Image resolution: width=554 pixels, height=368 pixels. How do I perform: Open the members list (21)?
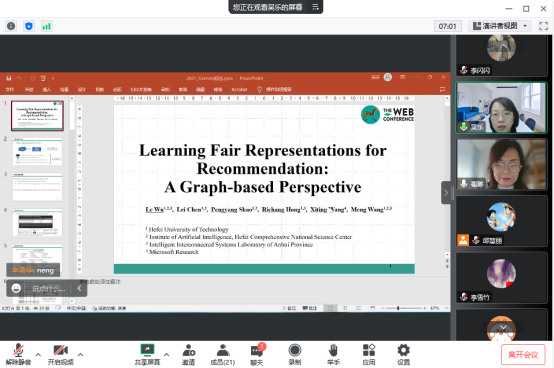point(223,355)
